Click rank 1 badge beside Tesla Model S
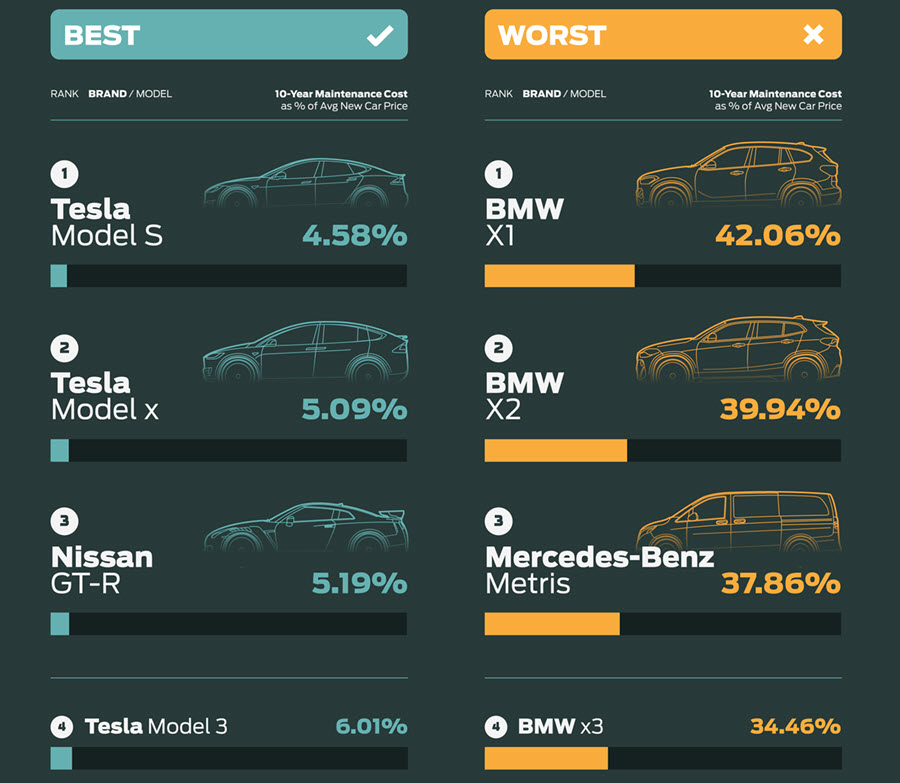The image size is (900, 783). click(x=64, y=175)
